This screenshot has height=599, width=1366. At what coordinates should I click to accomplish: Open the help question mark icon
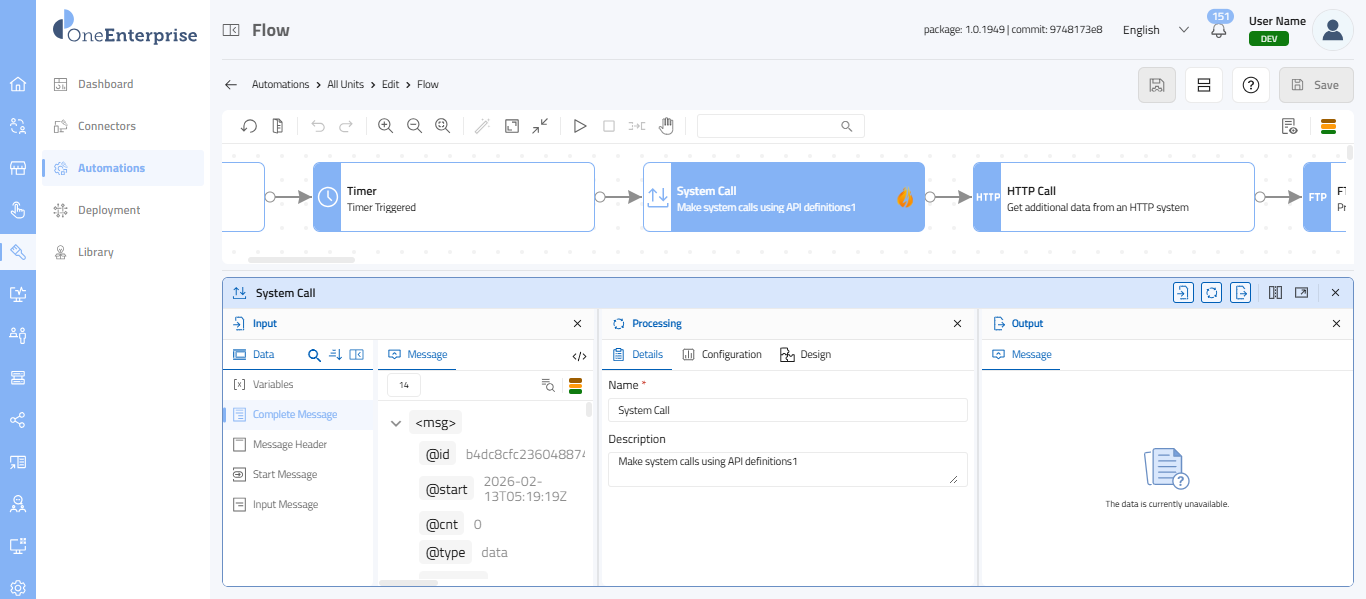pyautogui.click(x=1250, y=85)
